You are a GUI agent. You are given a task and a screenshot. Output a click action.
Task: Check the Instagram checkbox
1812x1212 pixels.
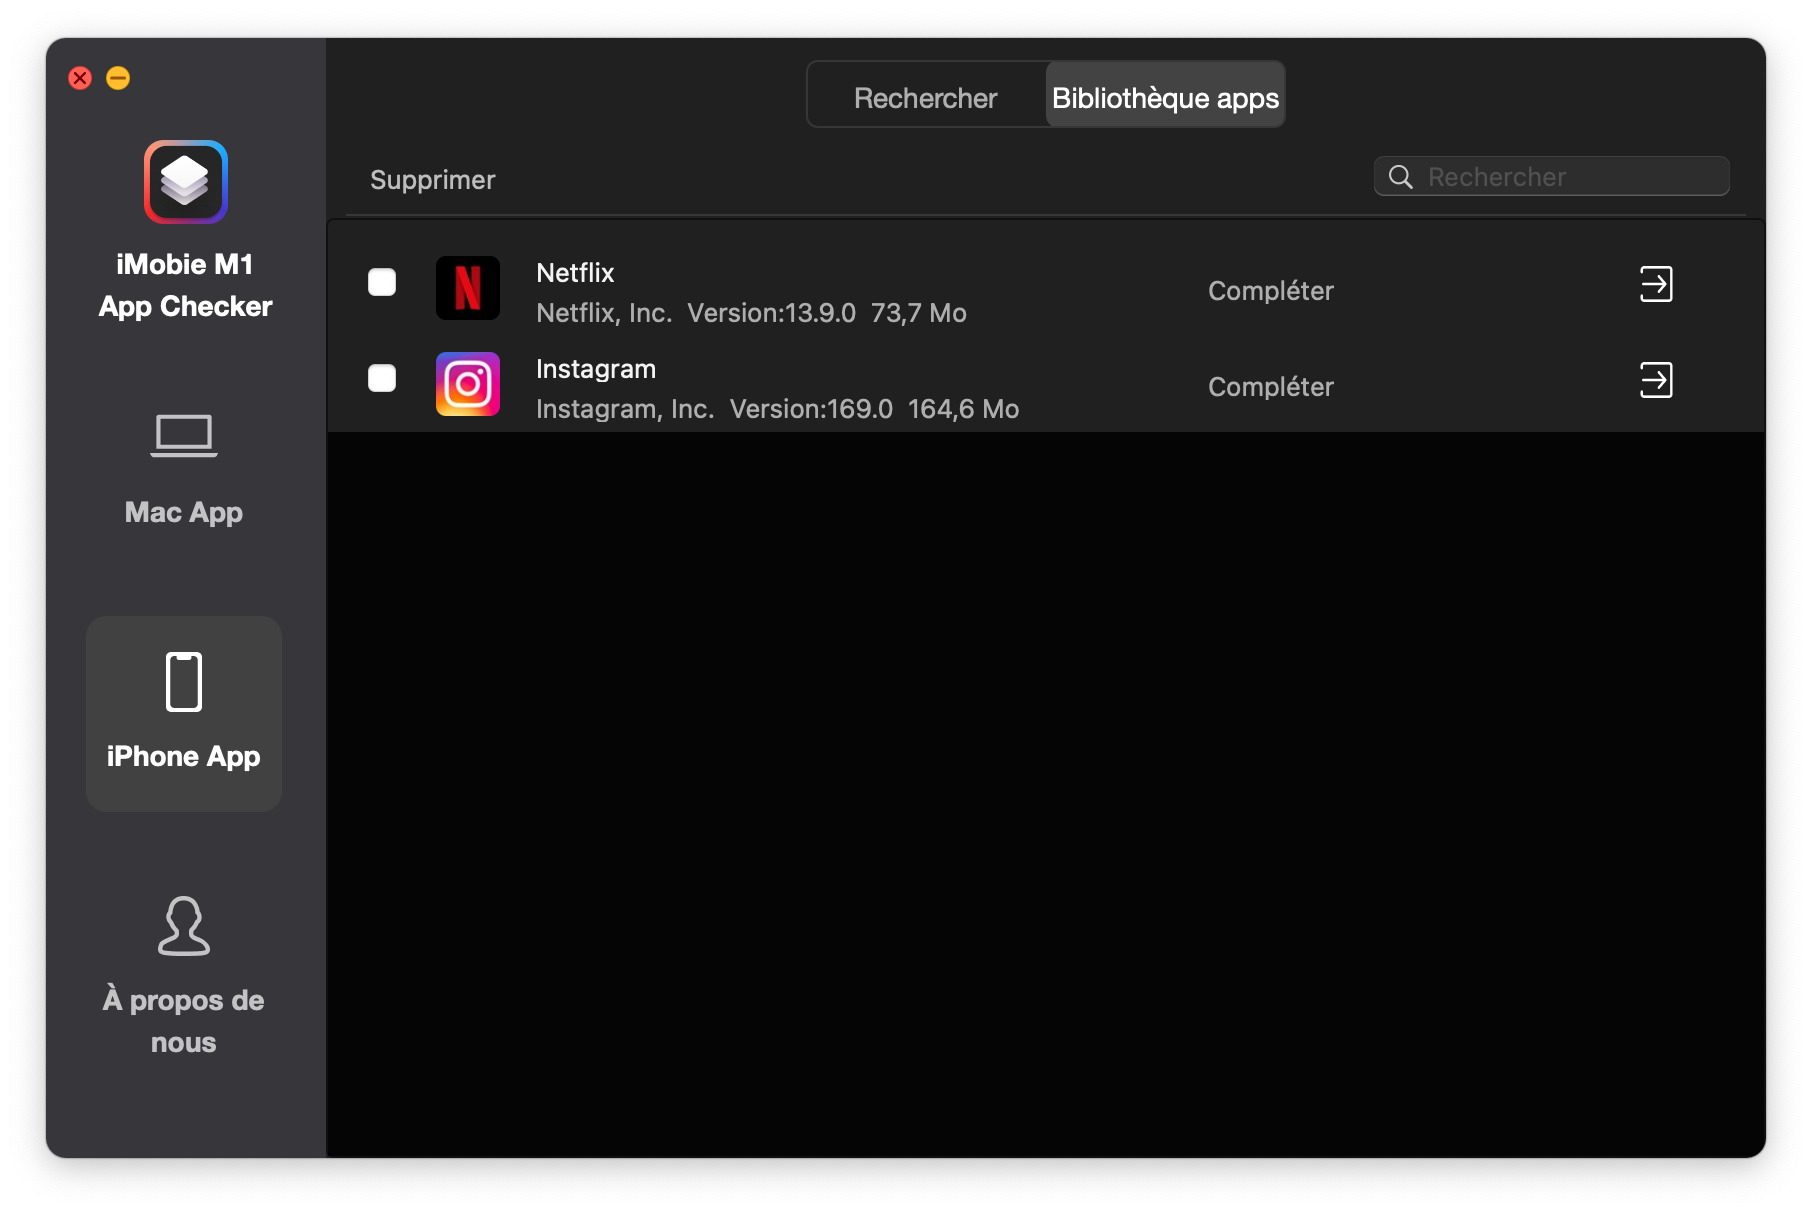[381, 379]
